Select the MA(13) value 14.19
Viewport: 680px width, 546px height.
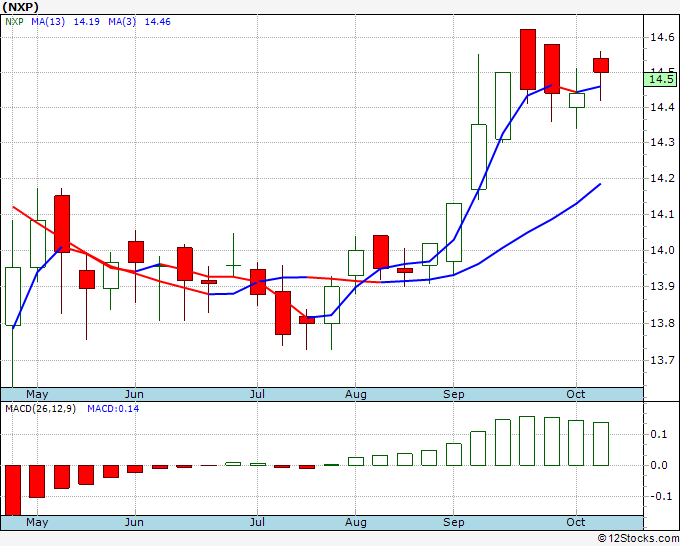(87, 22)
